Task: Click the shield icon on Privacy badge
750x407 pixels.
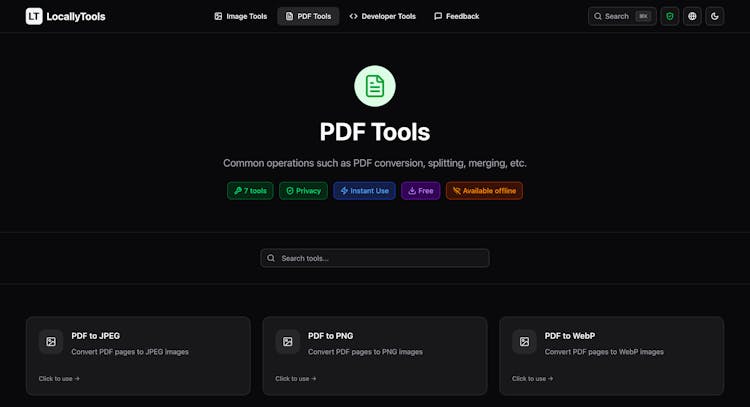Action: (290, 191)
